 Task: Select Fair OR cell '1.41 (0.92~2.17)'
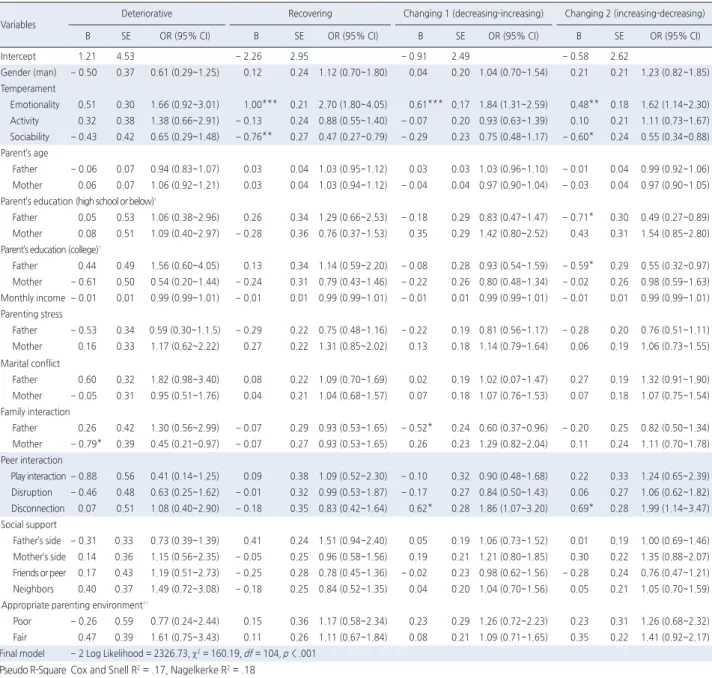[675, 638]
